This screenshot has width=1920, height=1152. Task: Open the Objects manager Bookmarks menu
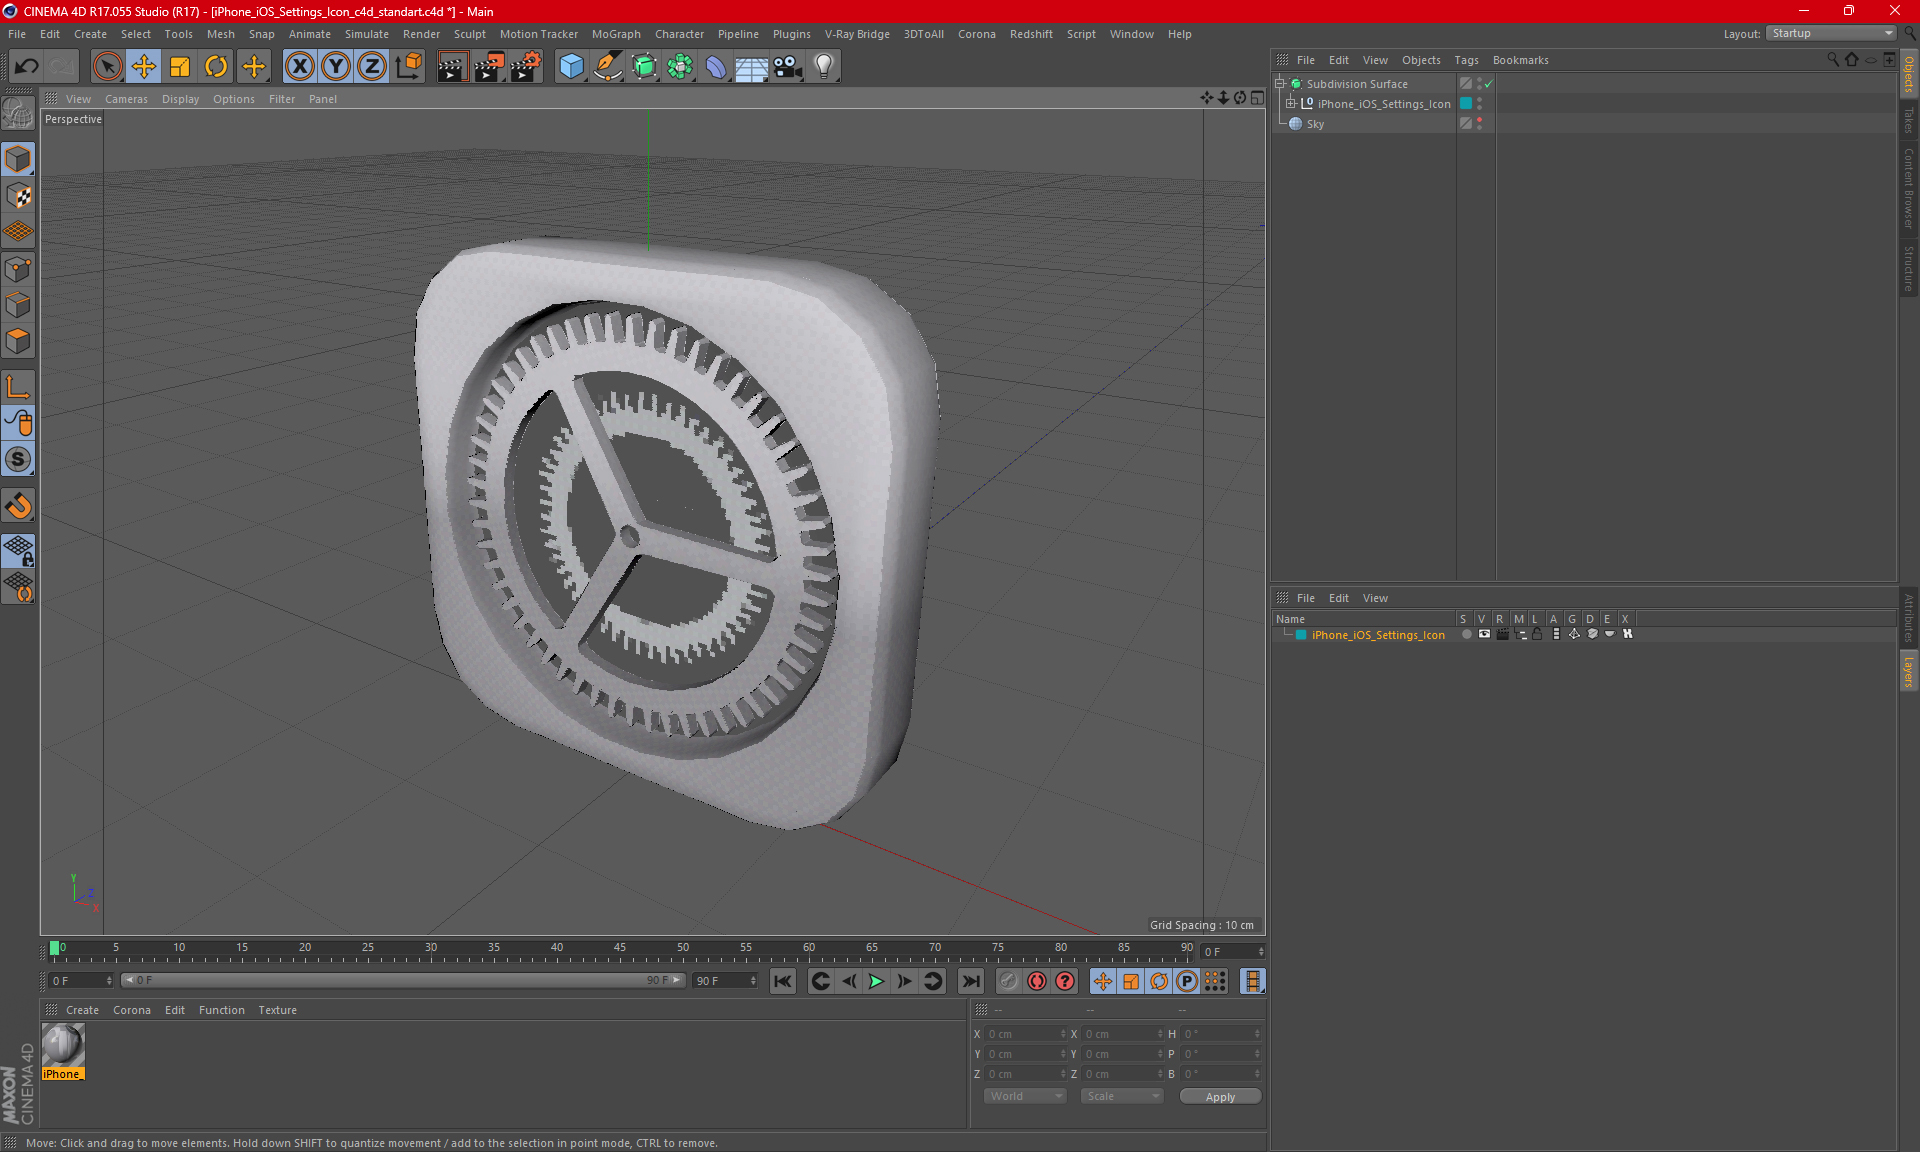pyautogui.click(x=1520, y=60)
